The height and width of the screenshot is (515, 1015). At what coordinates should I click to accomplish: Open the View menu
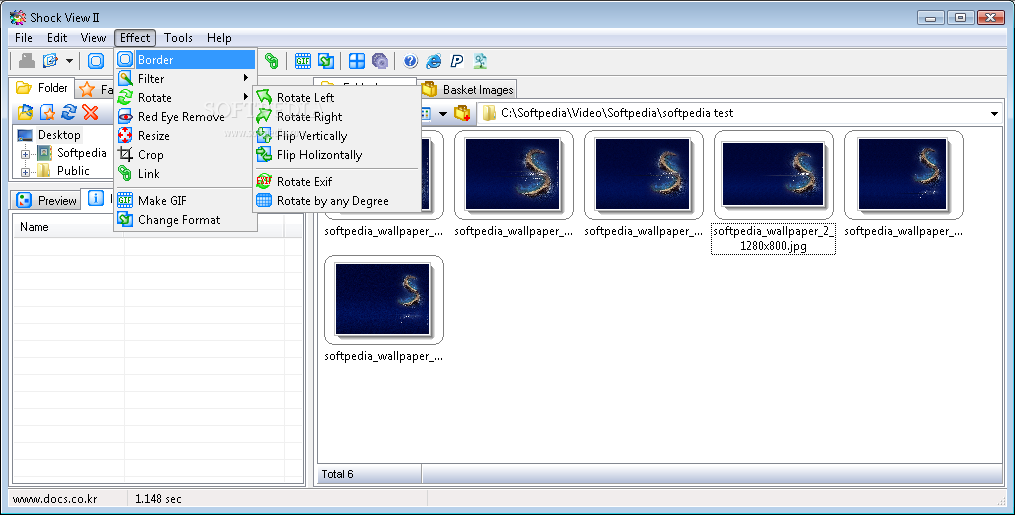coord(93,38)
